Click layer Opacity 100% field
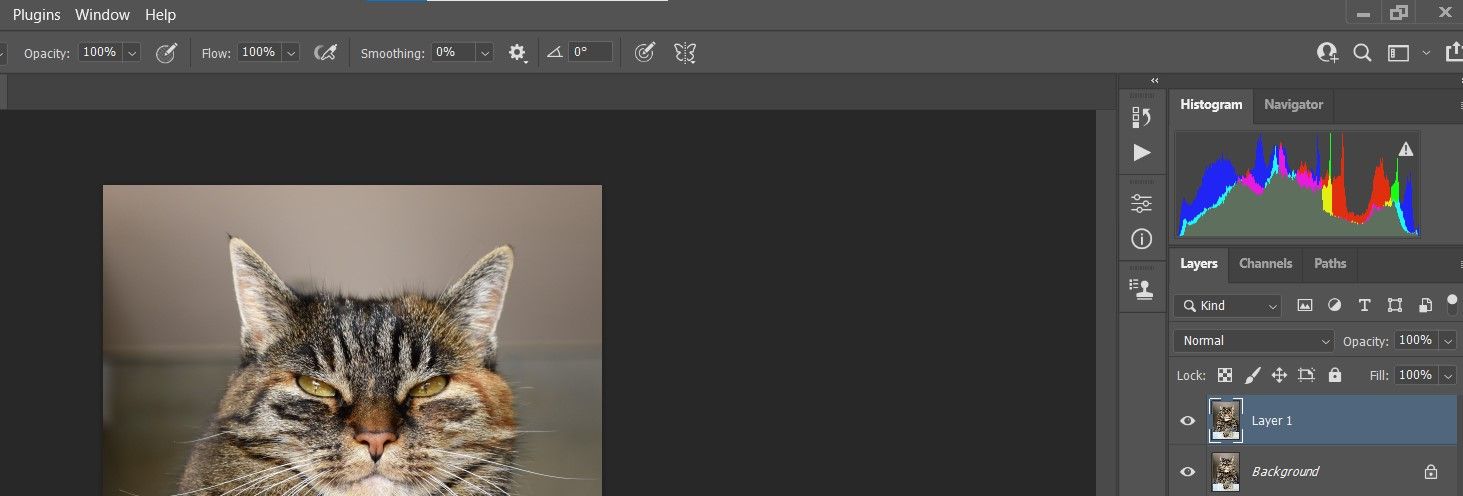The width and height of the screenshot is (1463, 496). [1415, 341]
